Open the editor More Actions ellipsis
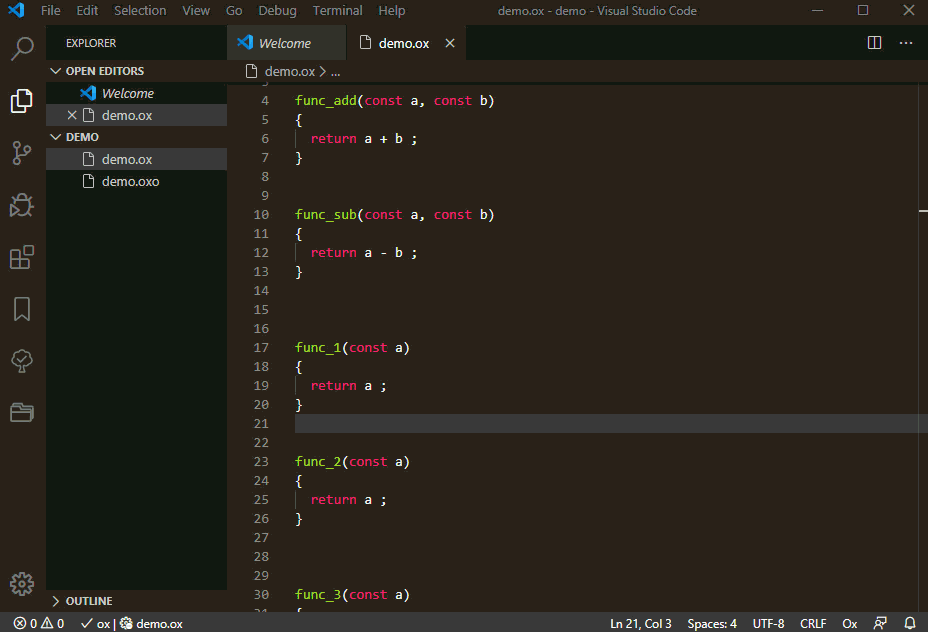This screenshot has height=632, width=928. pyautogui.click(x=906, y=43)
